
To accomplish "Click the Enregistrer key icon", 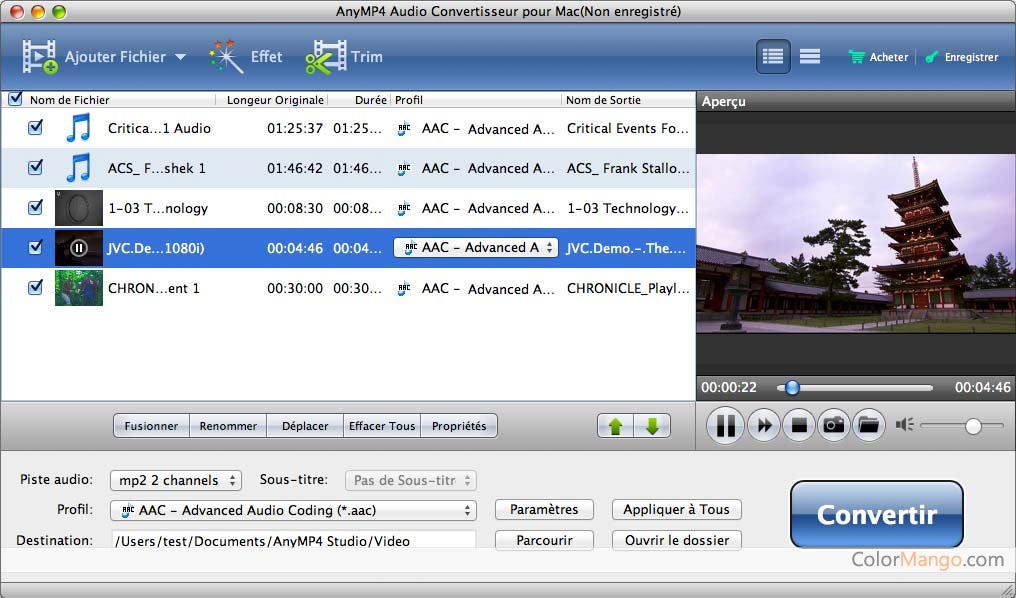I will [x=932, y=57].
